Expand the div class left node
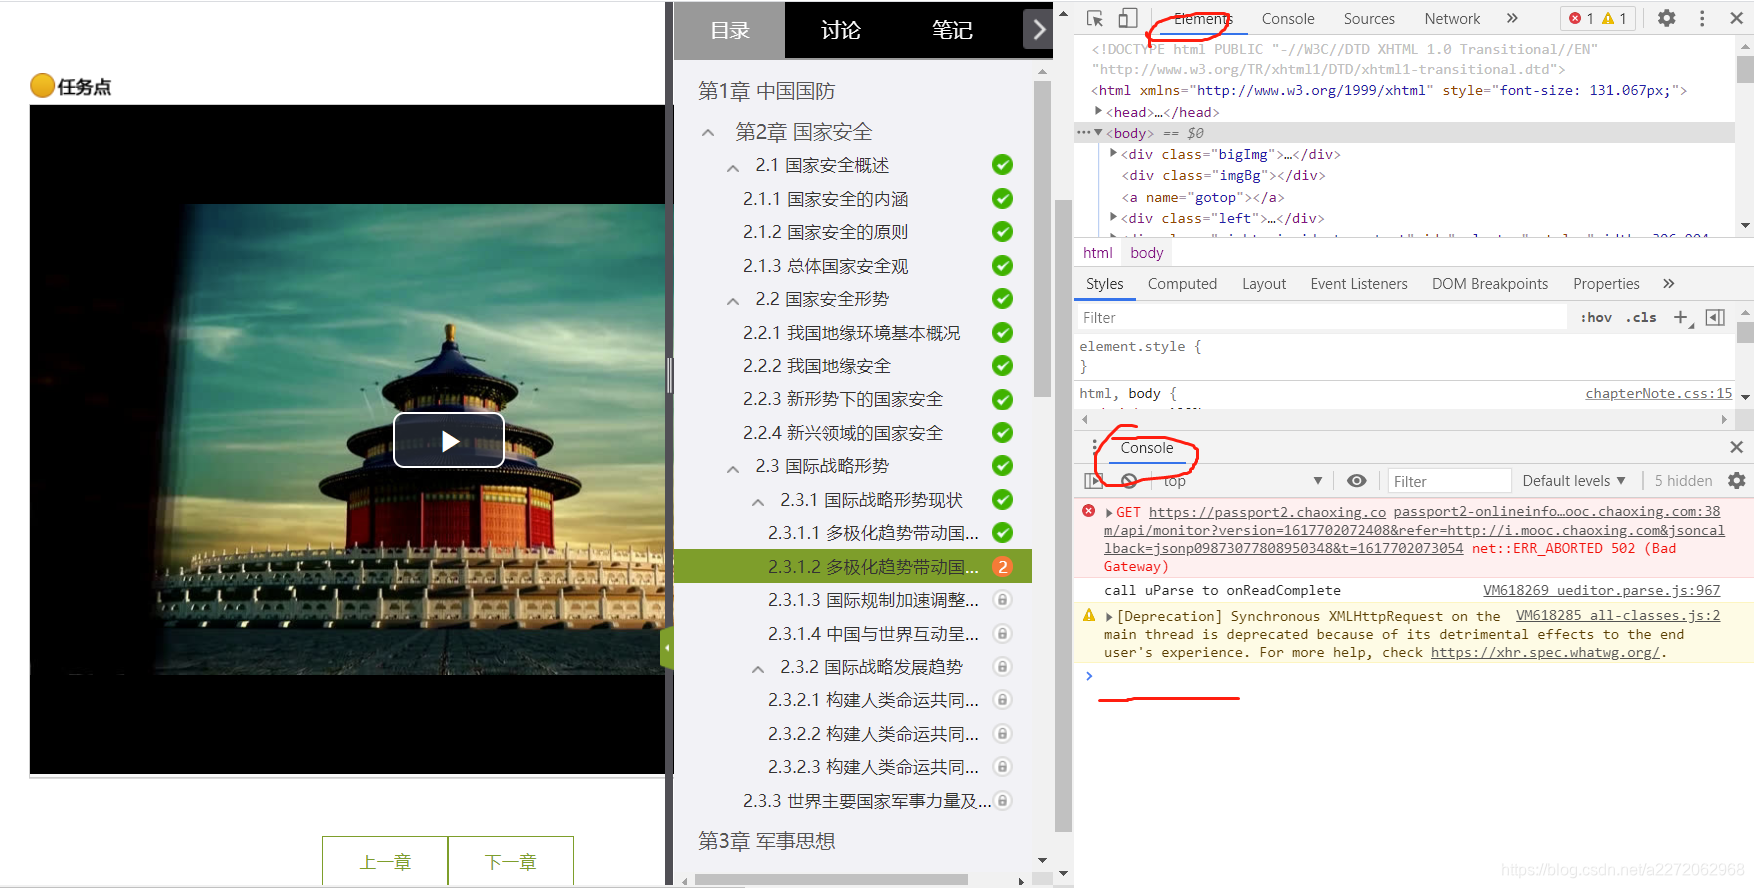The height and width of the screenshot is (888, 1754). [x=1114, y=218]
